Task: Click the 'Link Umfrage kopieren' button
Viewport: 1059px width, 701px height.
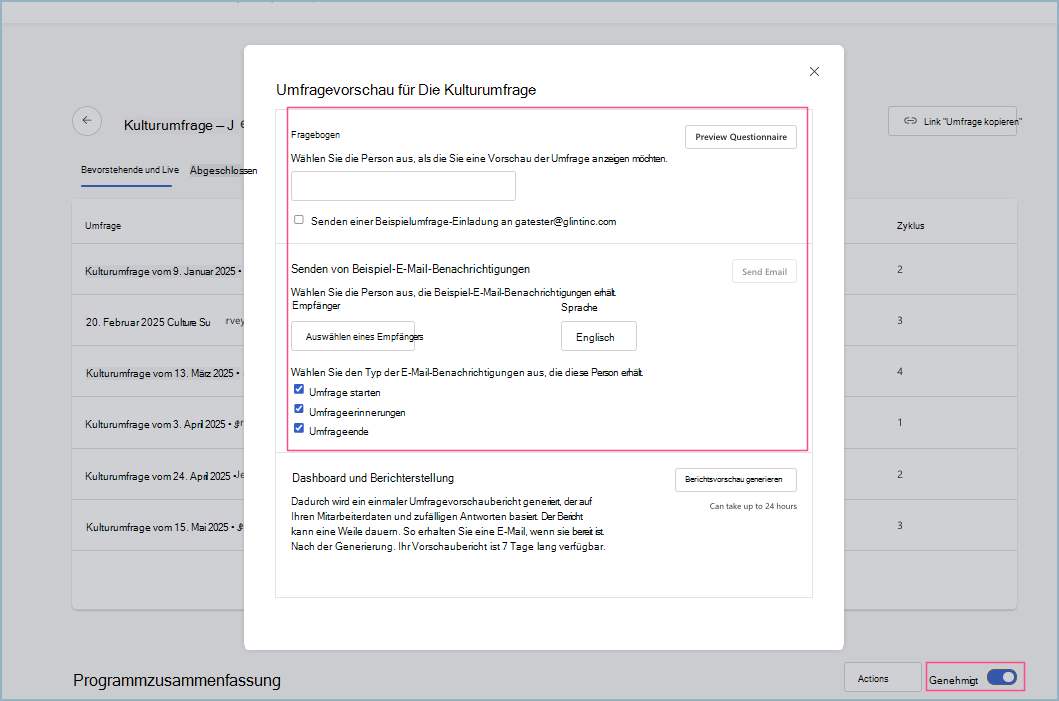Action: 952,120
